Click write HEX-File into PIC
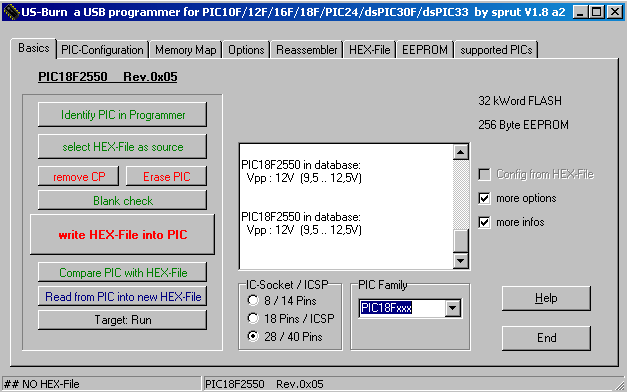The image size is (627, 392). pos(123,234)
